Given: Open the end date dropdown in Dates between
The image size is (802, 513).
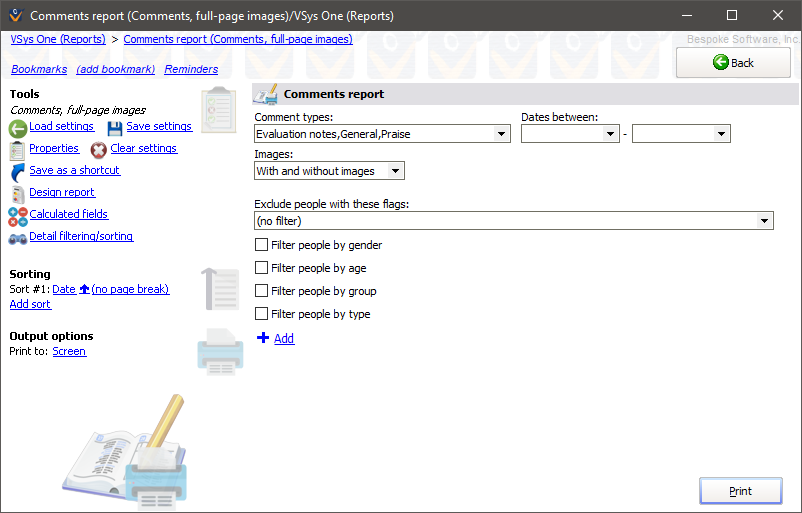Looking at the screenshot, I should coord(721,134).
